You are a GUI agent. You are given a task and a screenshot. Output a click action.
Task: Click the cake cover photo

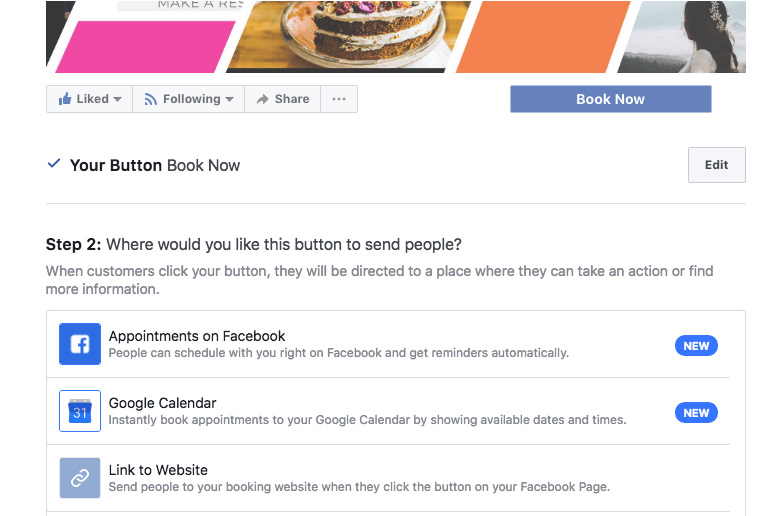pos(349,35)
